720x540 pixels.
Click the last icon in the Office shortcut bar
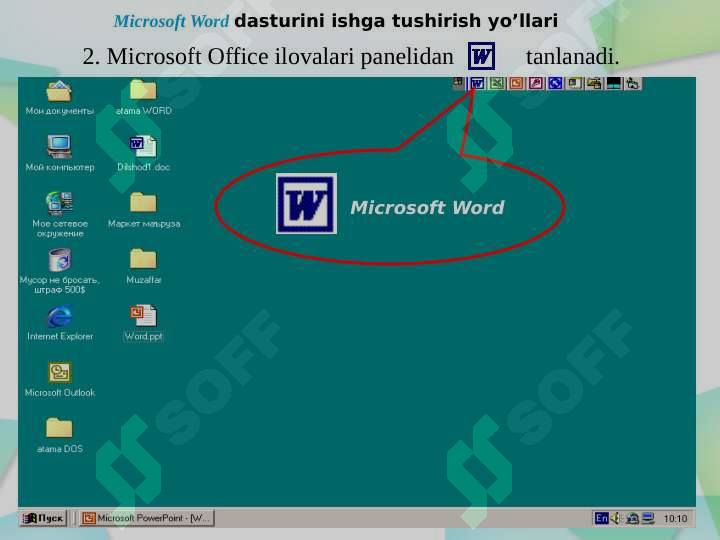633,83
